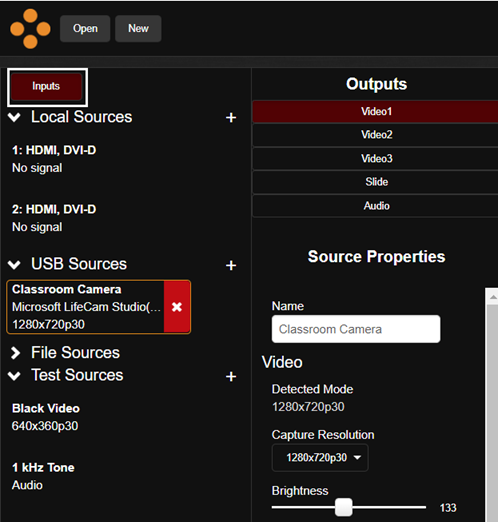This screenshot has height=522, width=498.
Task: Collapse the Local Sources section
Action: [x=14, y=117]
